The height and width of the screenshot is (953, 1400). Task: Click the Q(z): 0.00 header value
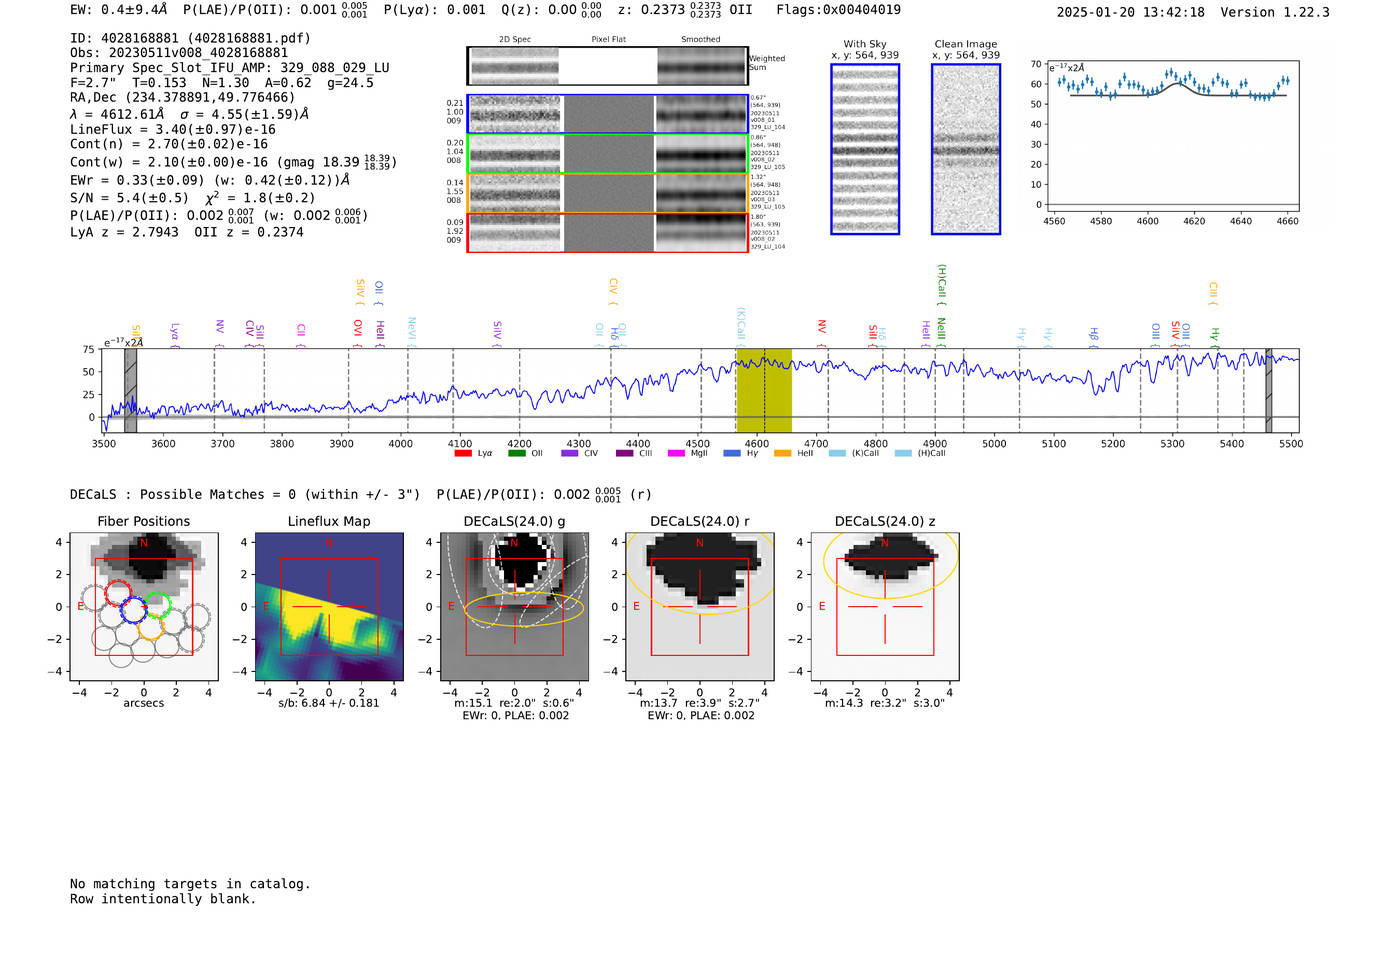[551, 10]
